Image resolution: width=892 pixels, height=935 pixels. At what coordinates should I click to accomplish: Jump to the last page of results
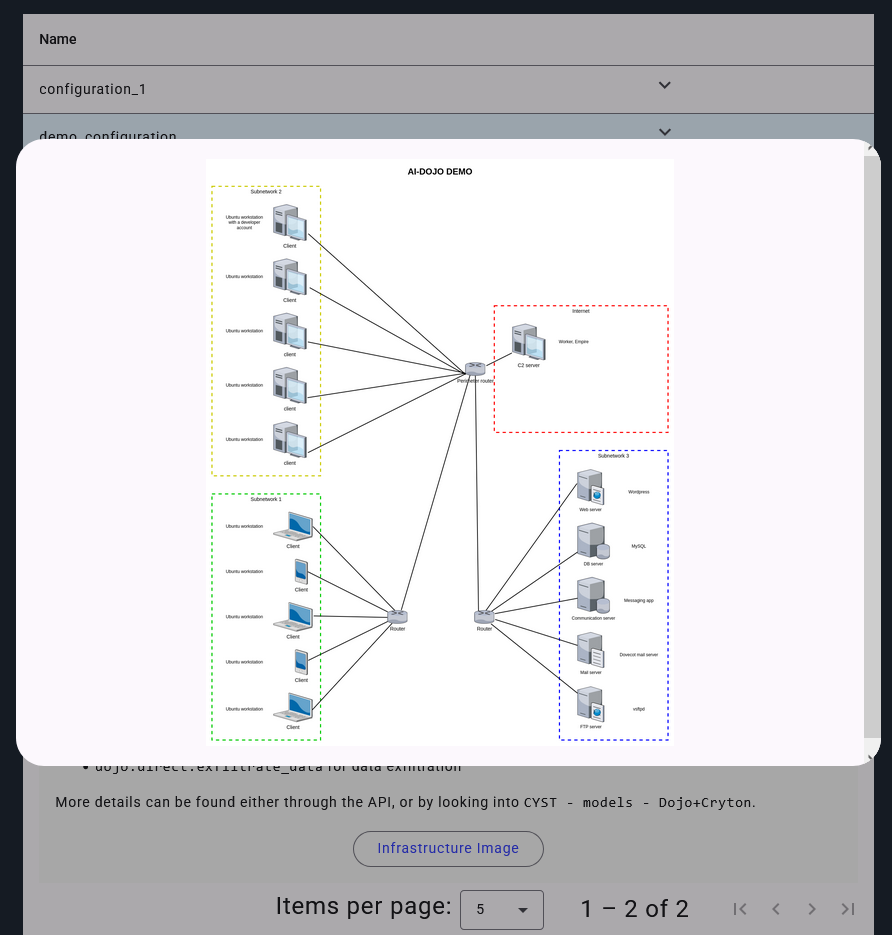(848, 909)
